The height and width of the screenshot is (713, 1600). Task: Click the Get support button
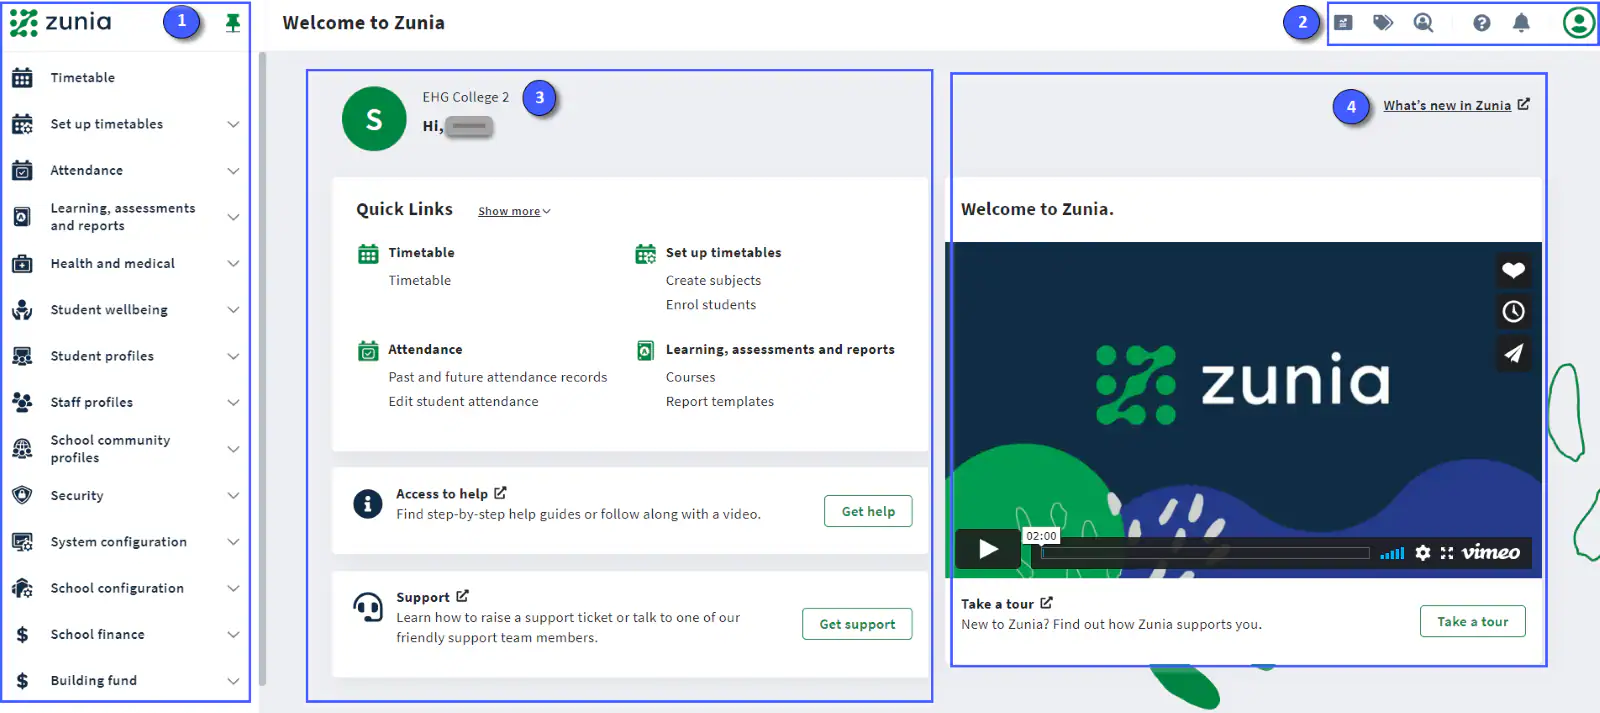(857, 624)
